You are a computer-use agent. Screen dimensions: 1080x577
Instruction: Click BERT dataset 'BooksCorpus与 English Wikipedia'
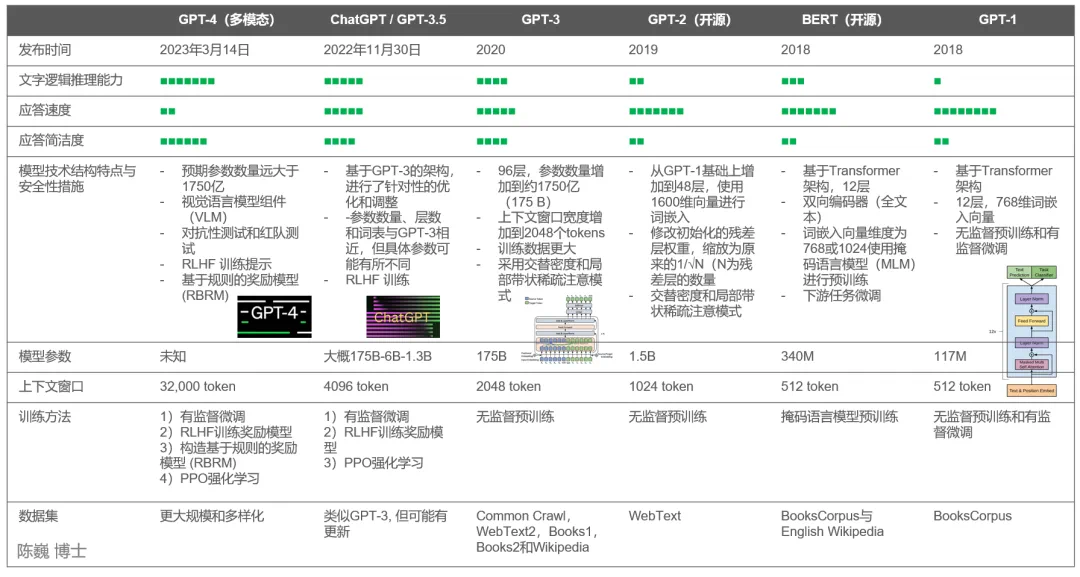coord(832,523)
